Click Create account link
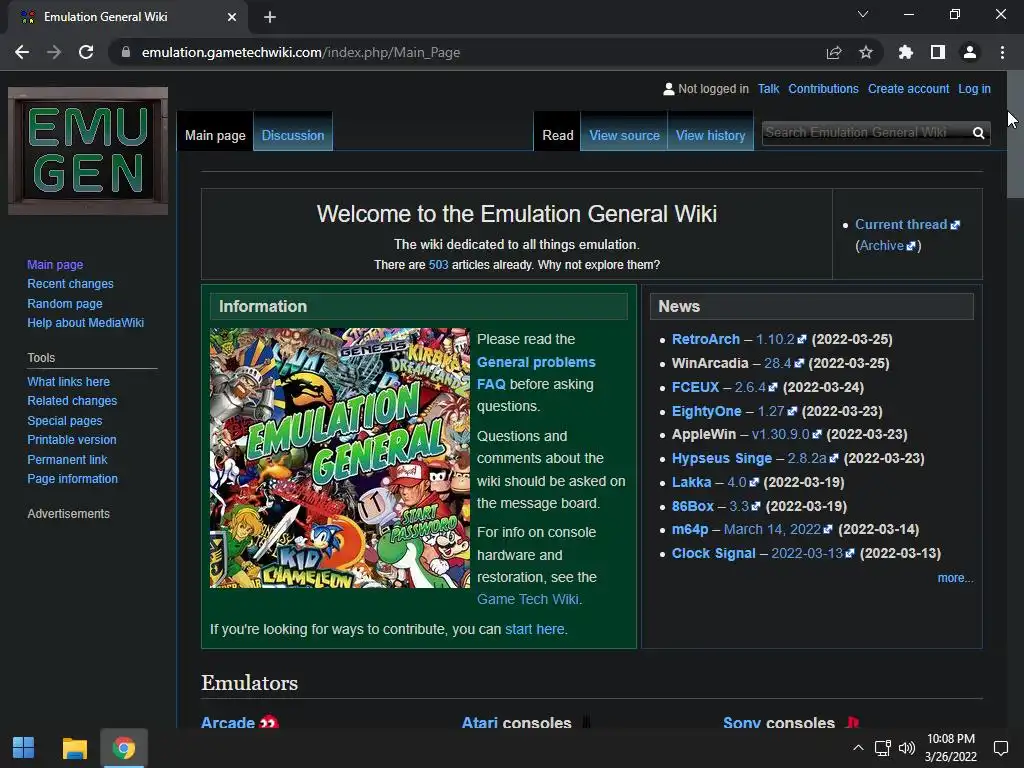 [908, 89]
